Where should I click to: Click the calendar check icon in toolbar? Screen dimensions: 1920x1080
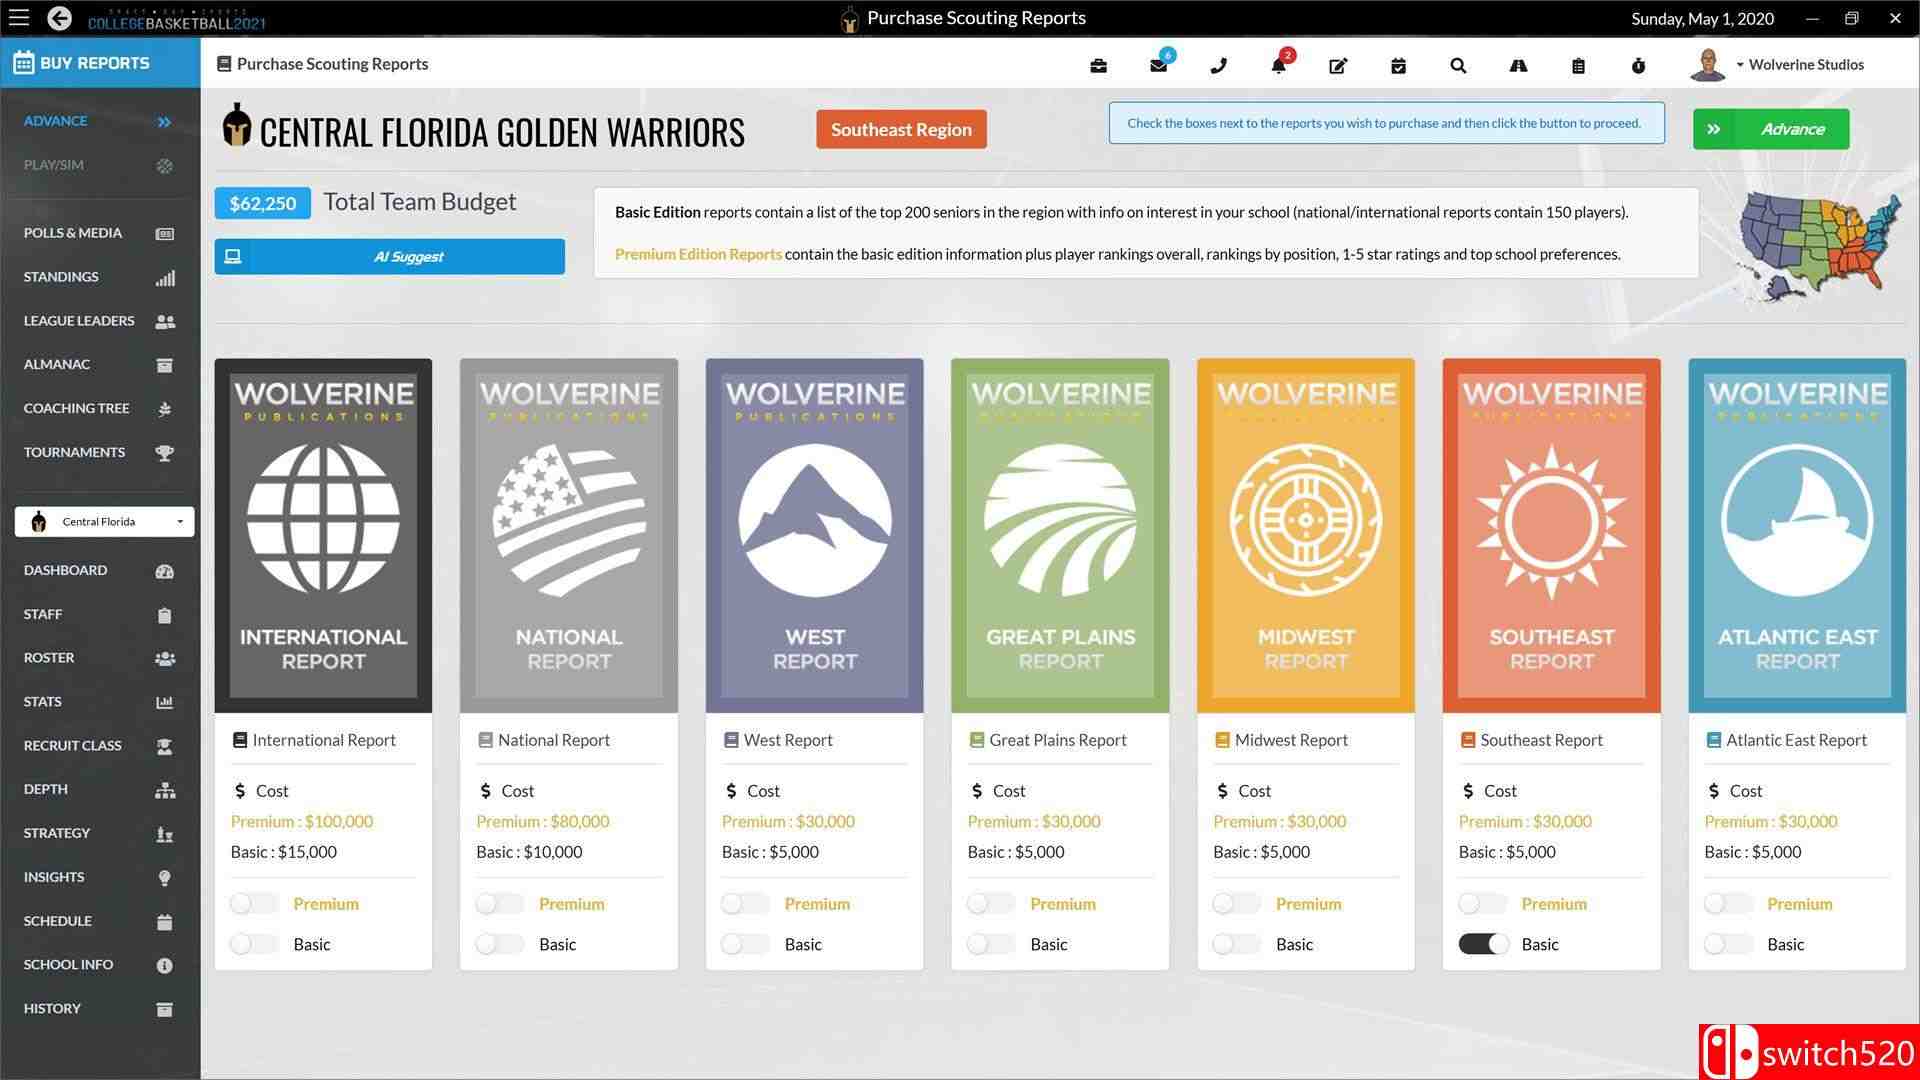pyautogui.click(x=1398, y=66)
